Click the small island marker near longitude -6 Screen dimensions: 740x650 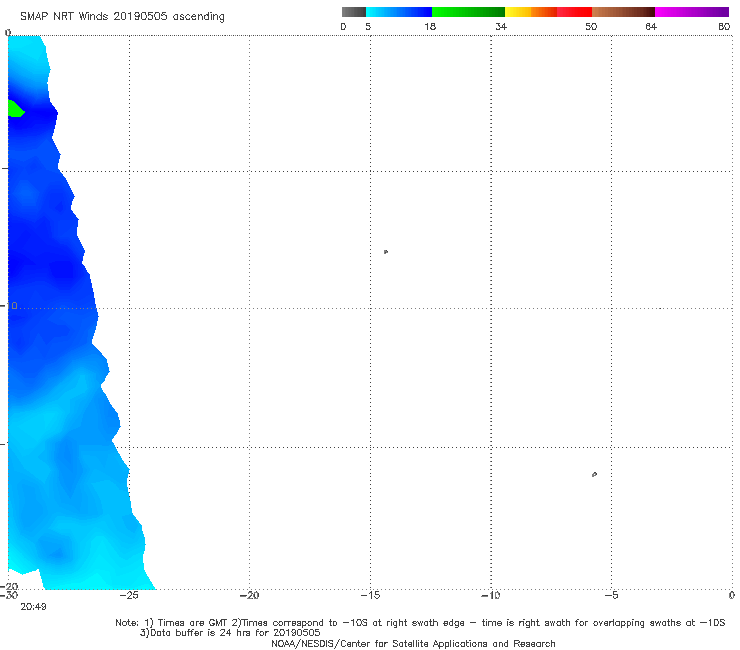pos(594,474)
